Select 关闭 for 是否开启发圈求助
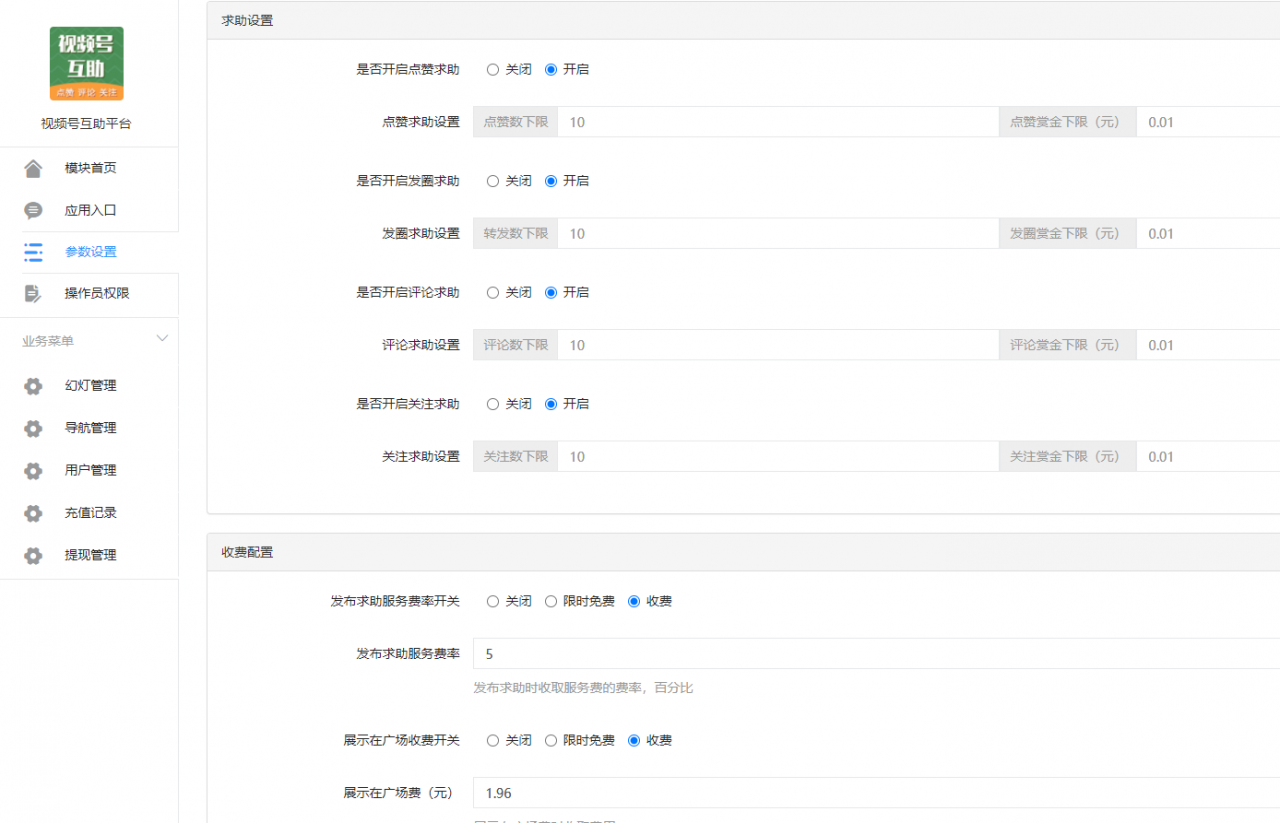The width and height of the screenshot is (1280, 823). click(x=493, y=181)
